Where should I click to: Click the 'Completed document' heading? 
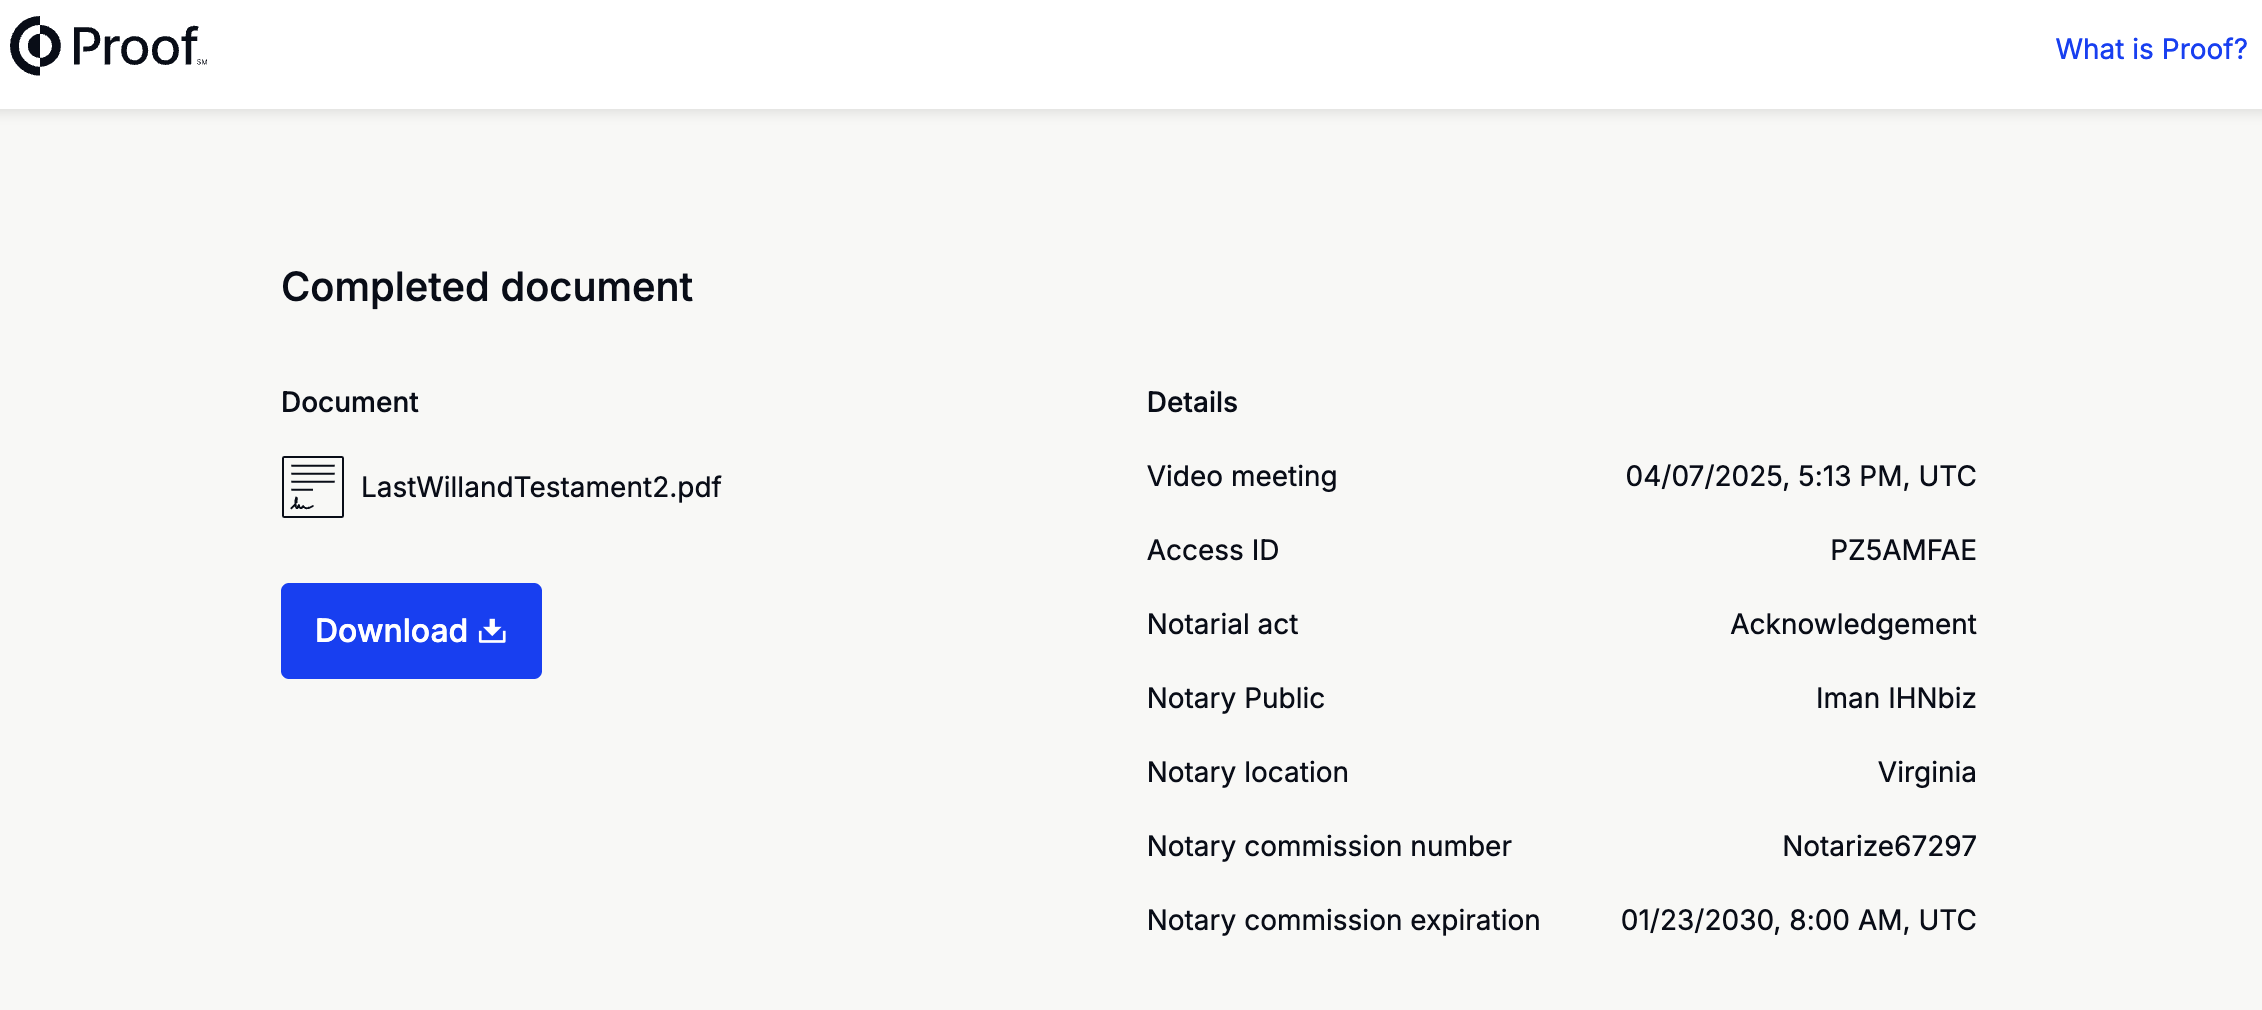coord(486,287)
